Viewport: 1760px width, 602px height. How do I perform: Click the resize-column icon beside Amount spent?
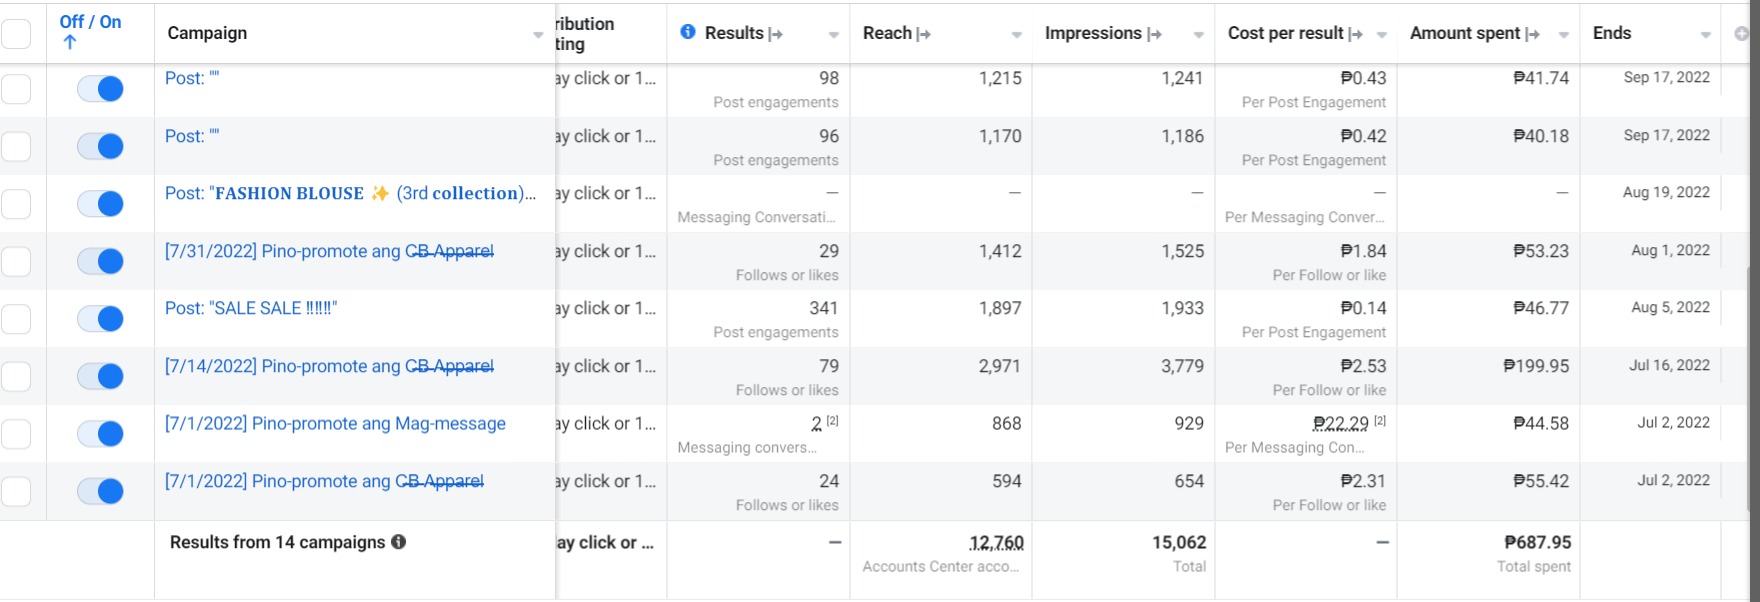pos(1532,34)
